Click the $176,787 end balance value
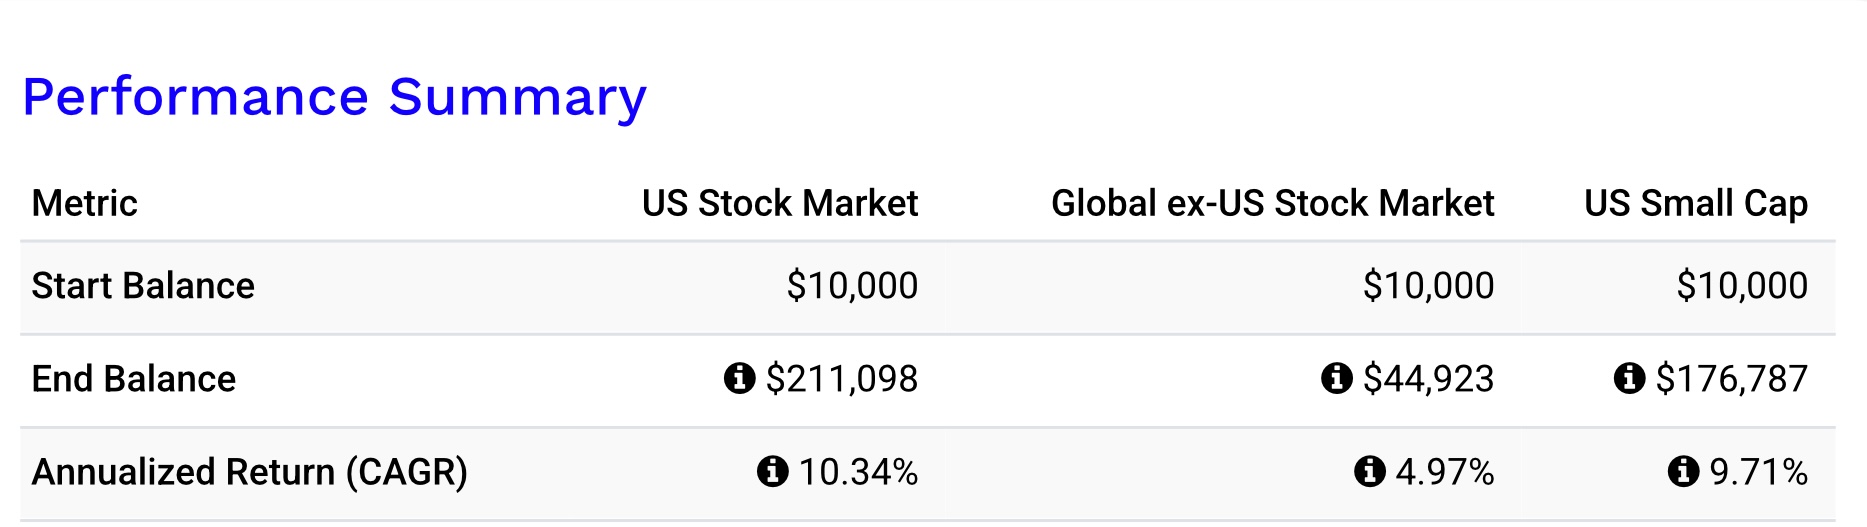 tap(1731, 379)
